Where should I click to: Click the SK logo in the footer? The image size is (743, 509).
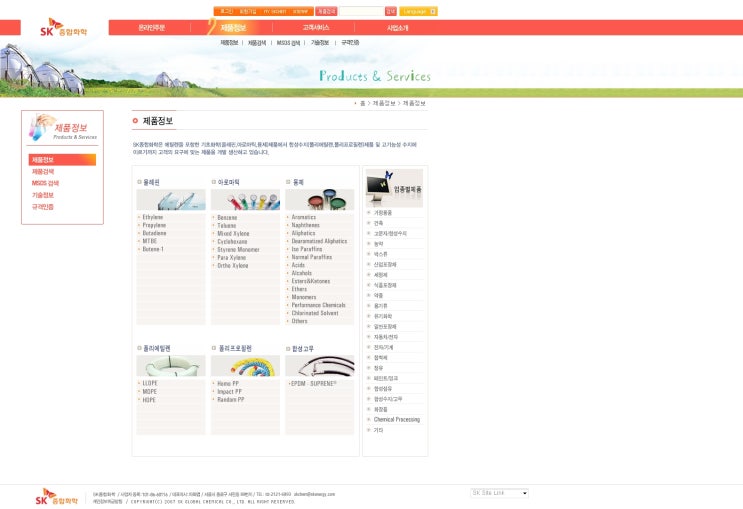coord(56,496)
